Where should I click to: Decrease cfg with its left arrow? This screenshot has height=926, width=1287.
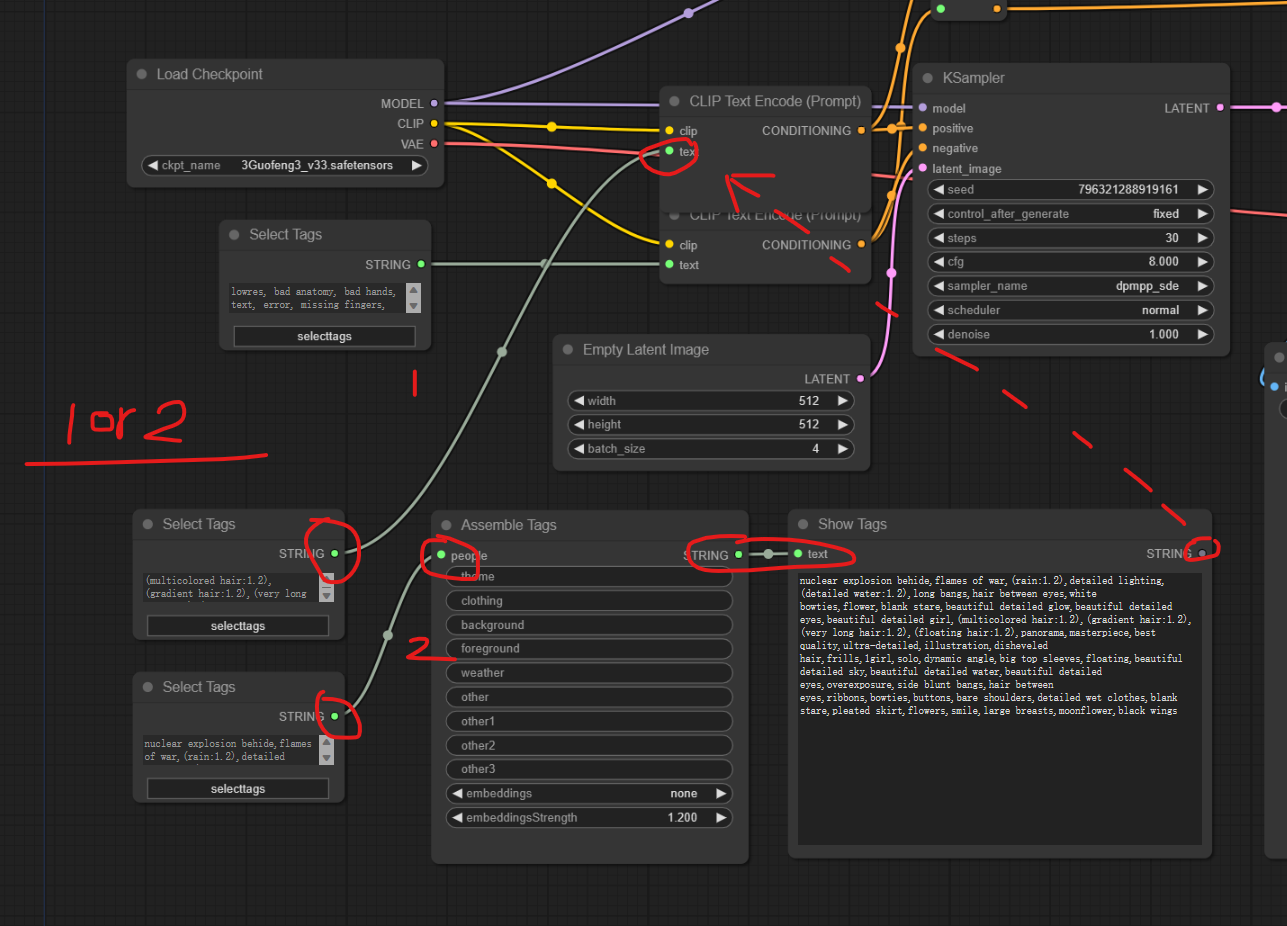tap(939, 262)
